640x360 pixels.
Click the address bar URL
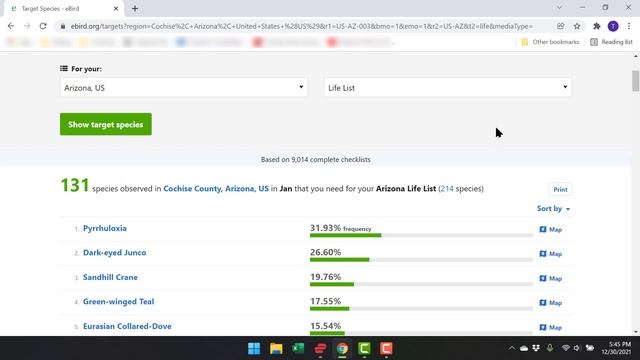pyautogui.click(x=301, y=26)
